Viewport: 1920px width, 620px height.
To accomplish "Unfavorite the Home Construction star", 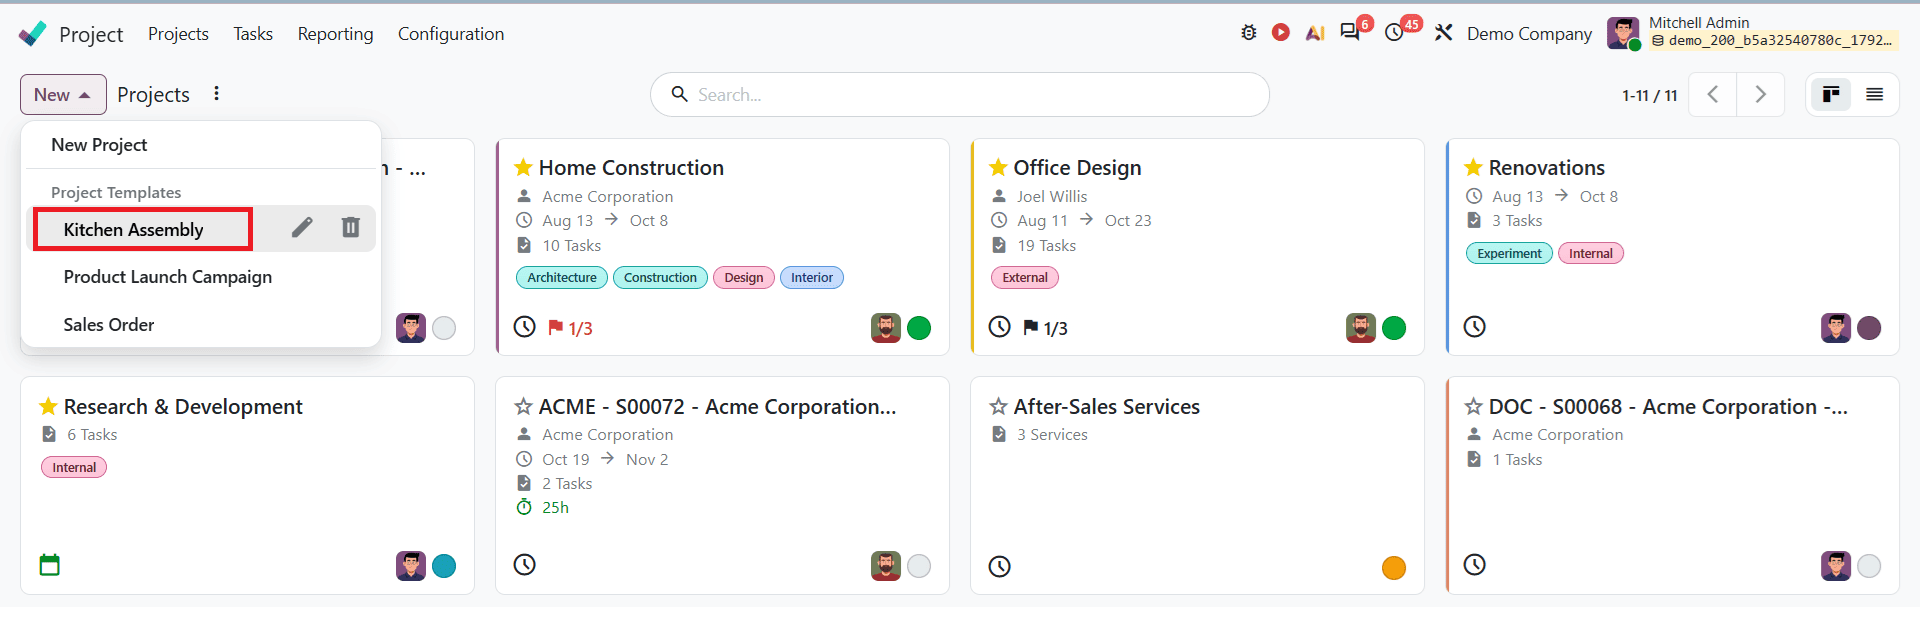I will (x=523, y=167).
